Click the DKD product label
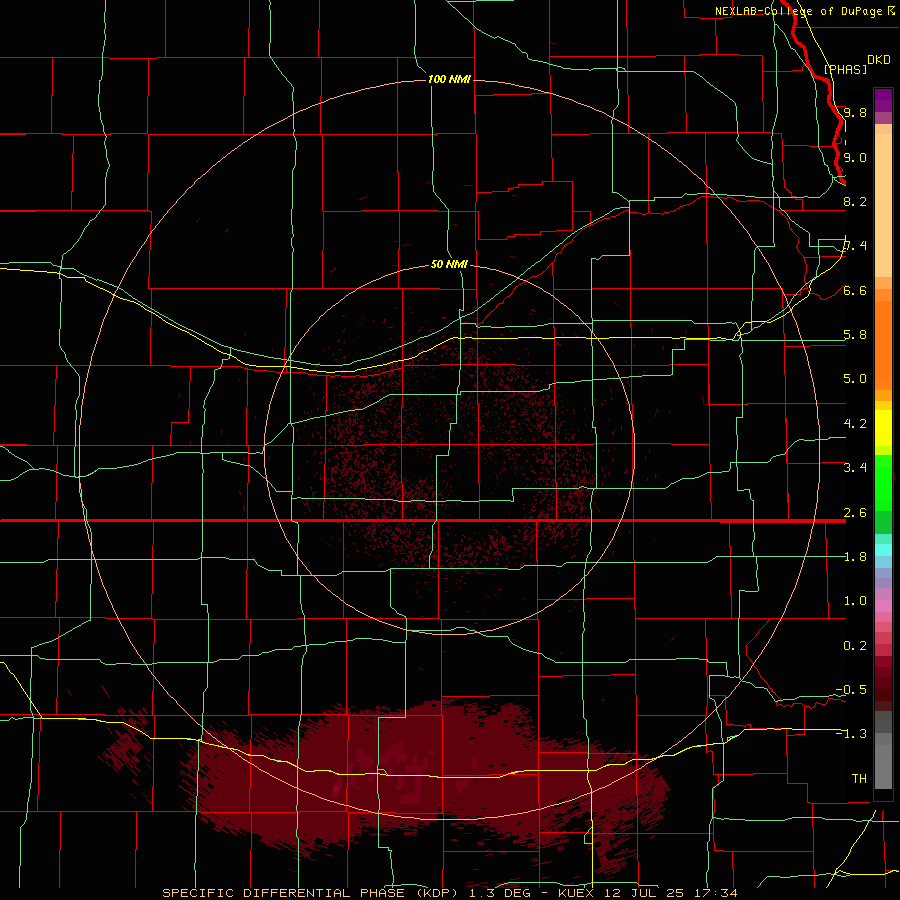This screenshot has height=900, width=900. (879, 59)
